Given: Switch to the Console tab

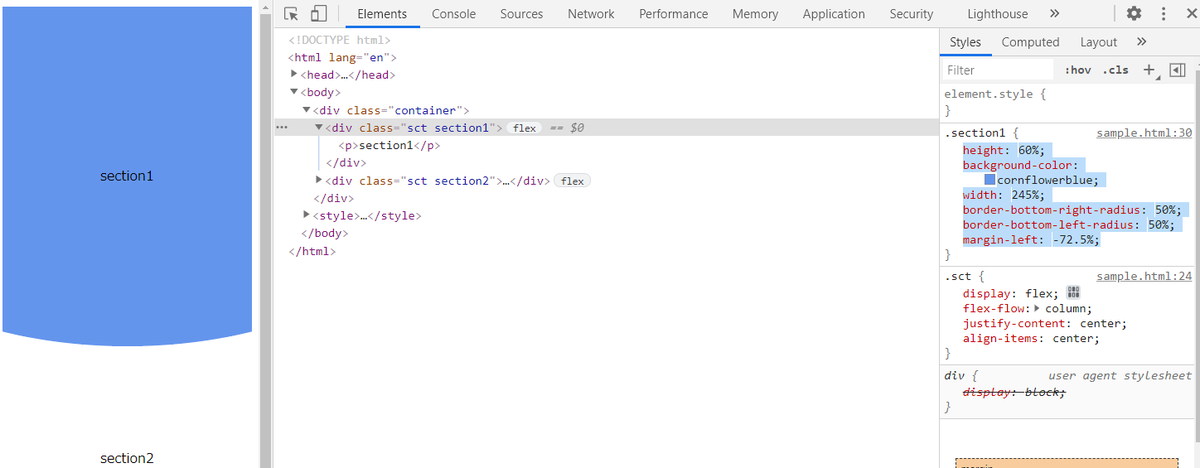Looking at the screenshot, I should 454,14.
